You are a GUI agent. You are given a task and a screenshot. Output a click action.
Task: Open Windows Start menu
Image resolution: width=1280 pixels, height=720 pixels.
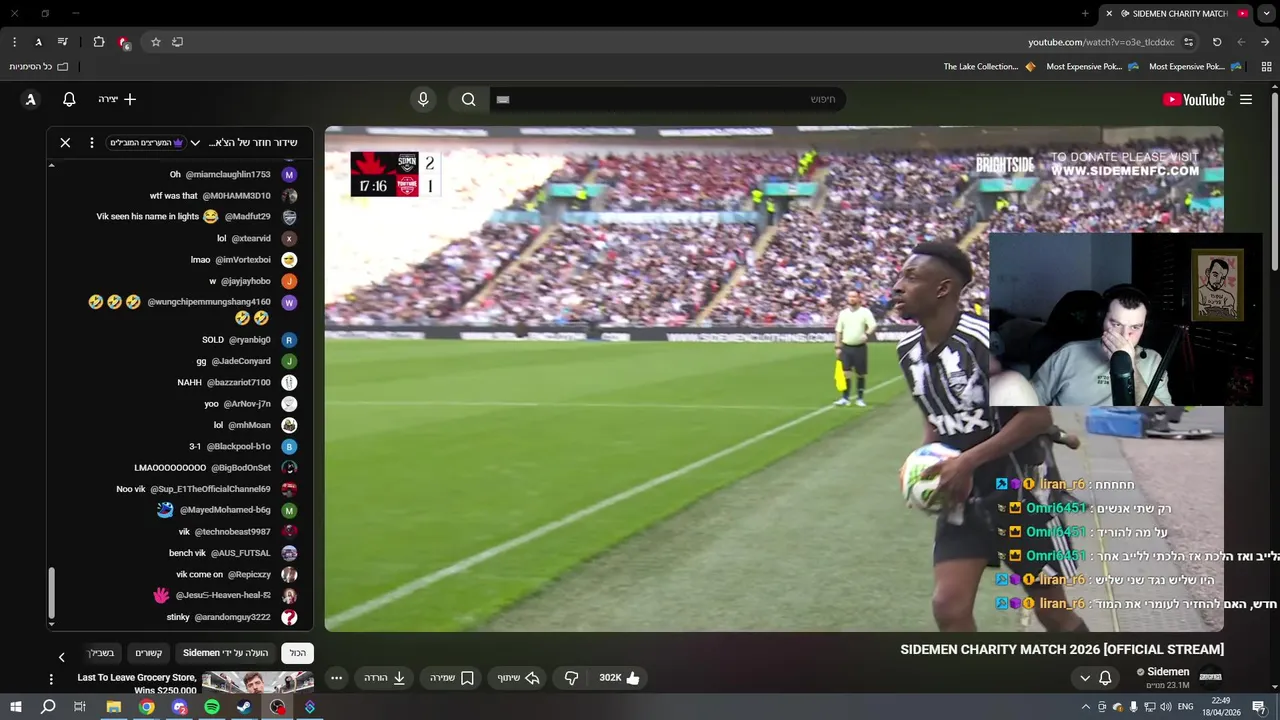click(x=15, y=707)
